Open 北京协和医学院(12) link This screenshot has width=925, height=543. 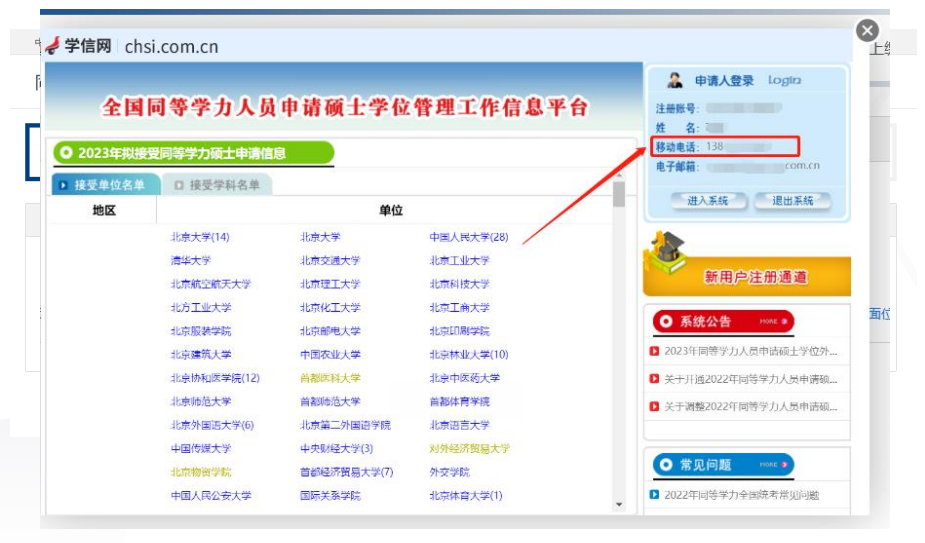tap(215, 378)
